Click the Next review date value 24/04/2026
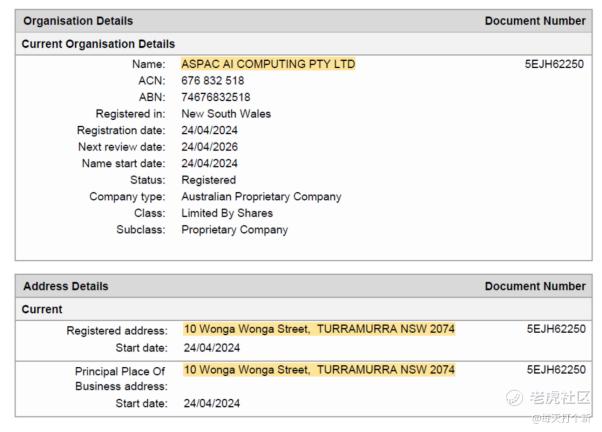 point(210,147)
